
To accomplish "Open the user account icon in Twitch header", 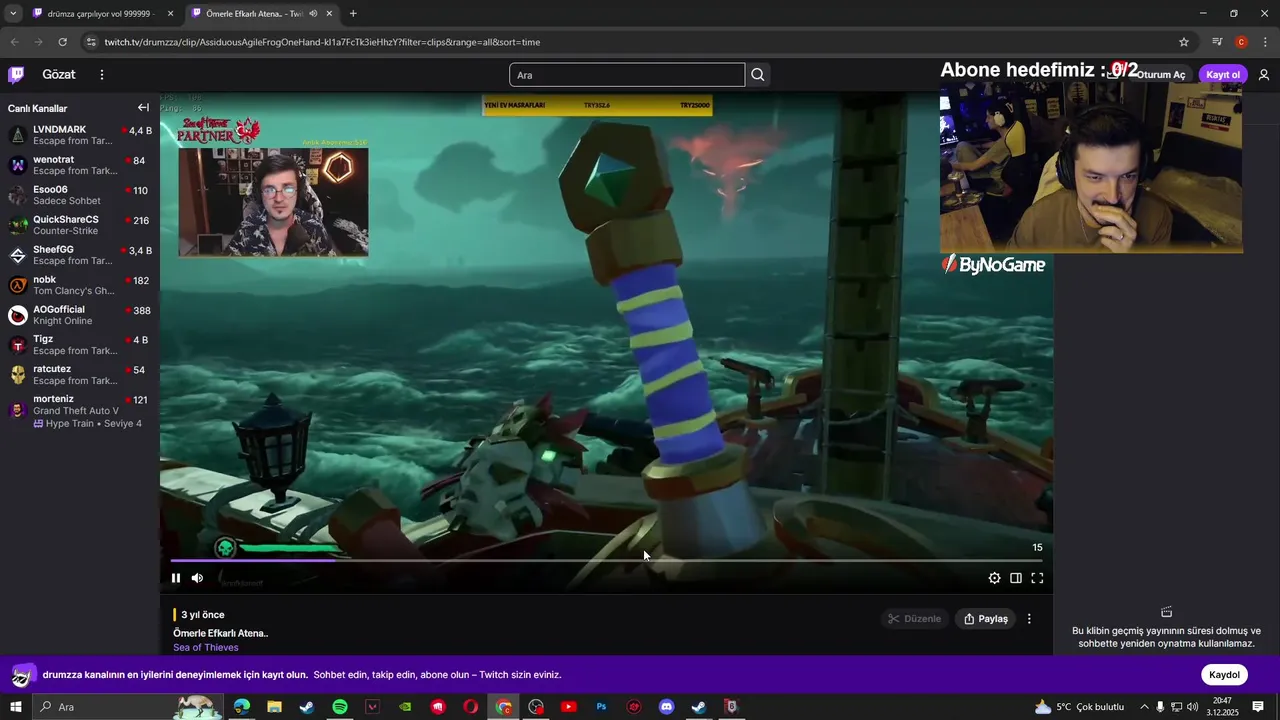I will (1264, 75).
